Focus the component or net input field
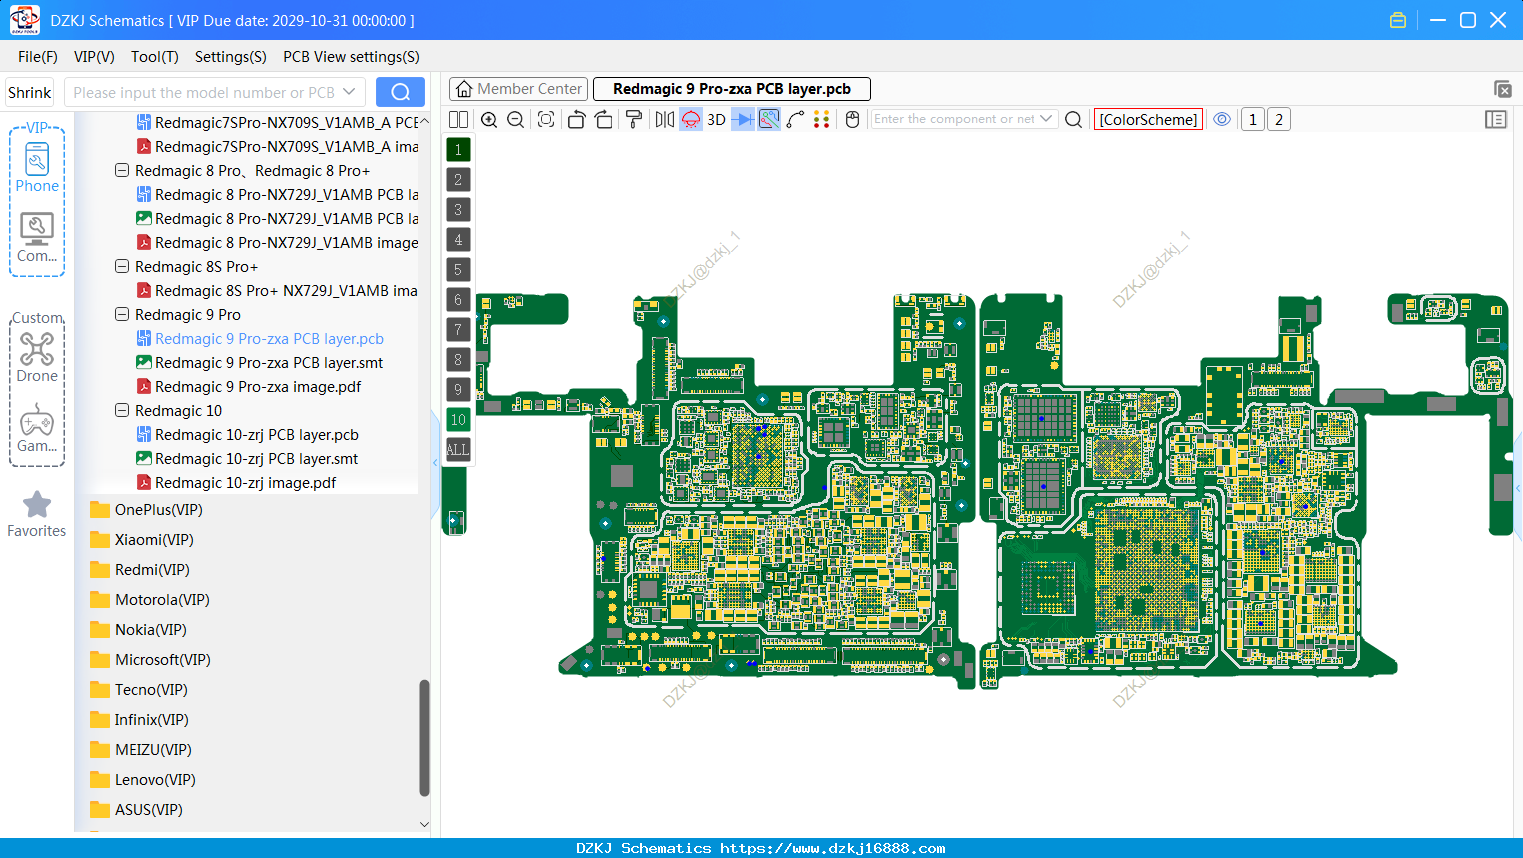Screen dimensions: 1523x858 tap(954, 119)
